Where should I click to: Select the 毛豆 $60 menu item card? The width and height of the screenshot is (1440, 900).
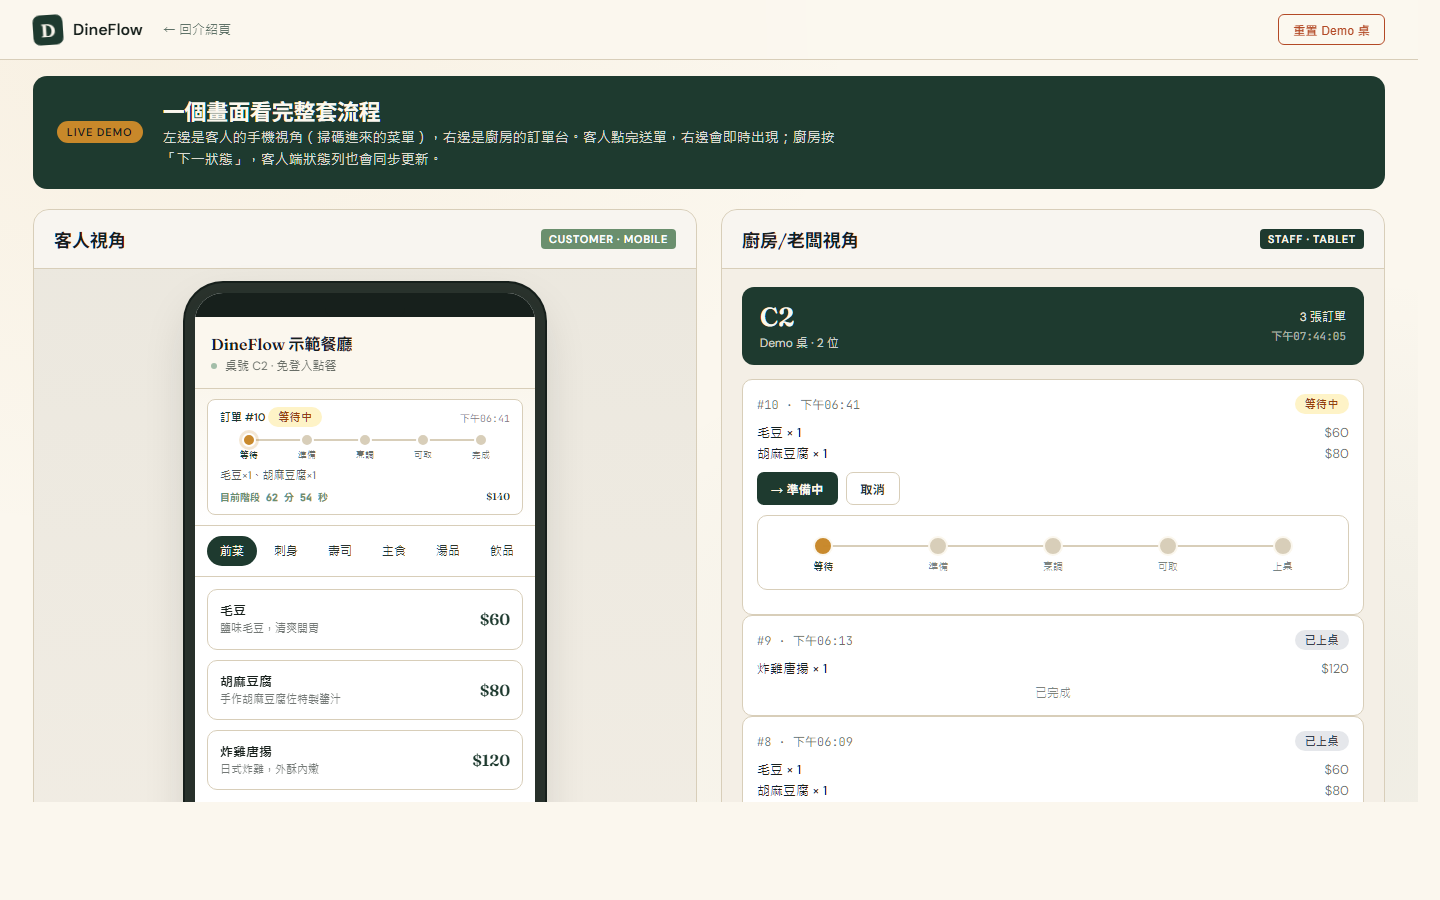[x=365, y=618]
